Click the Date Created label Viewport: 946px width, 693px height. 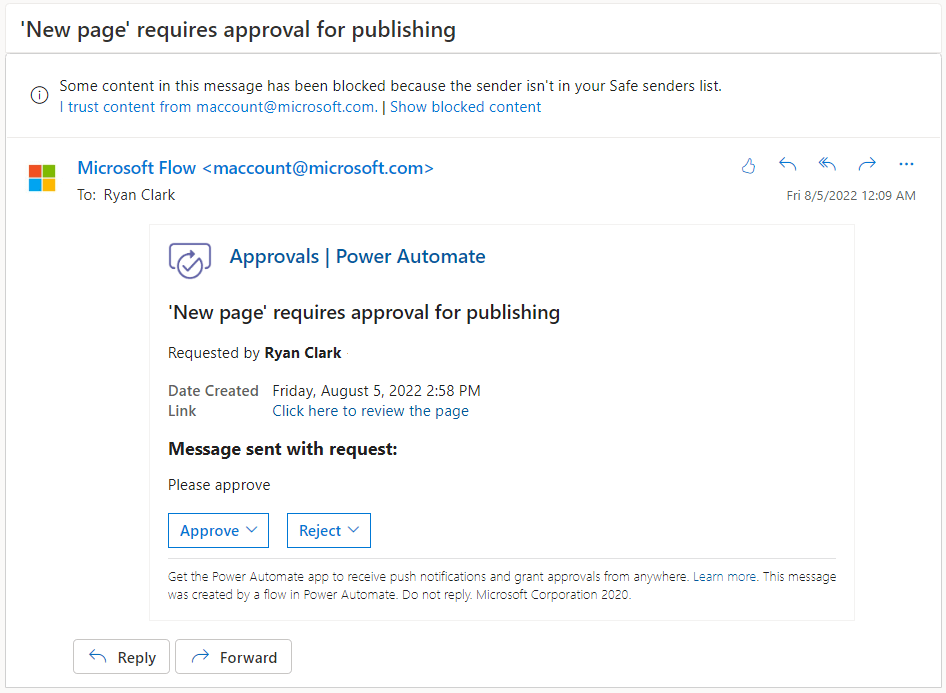click(x=214, y=391)
